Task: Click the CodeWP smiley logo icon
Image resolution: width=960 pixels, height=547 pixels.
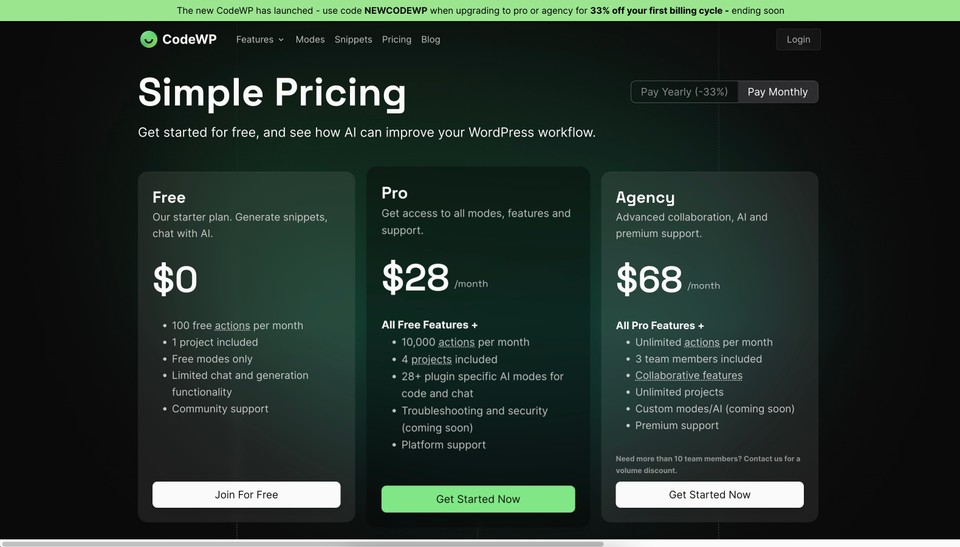Action: (148, 39)
